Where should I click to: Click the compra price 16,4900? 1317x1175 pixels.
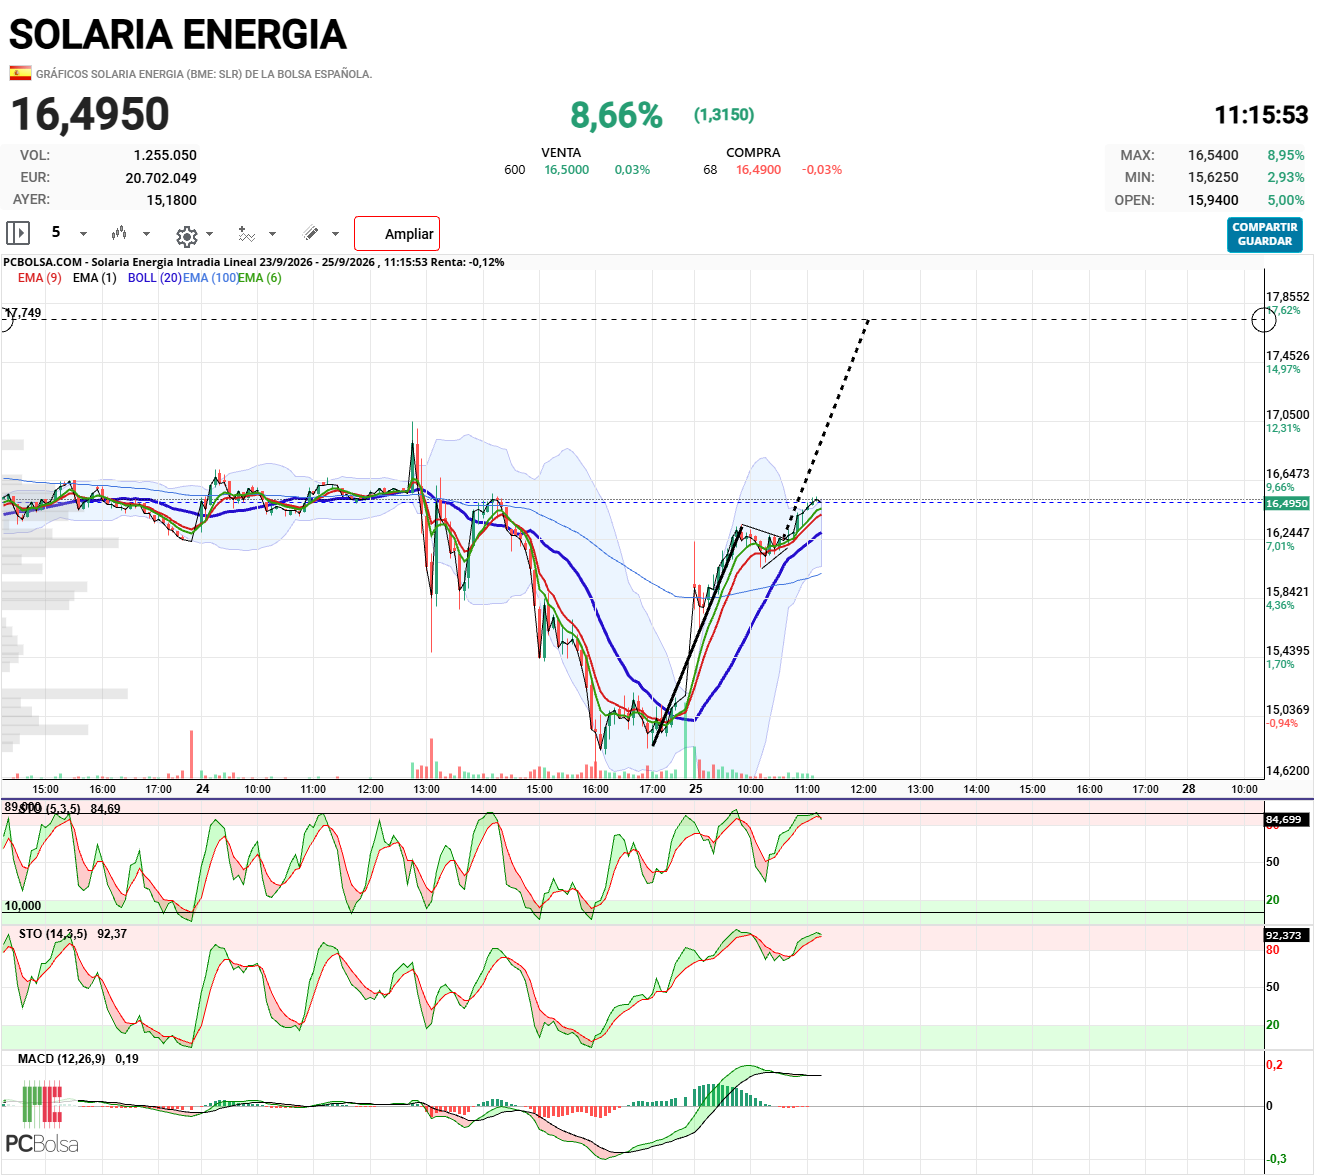[759, 170]
